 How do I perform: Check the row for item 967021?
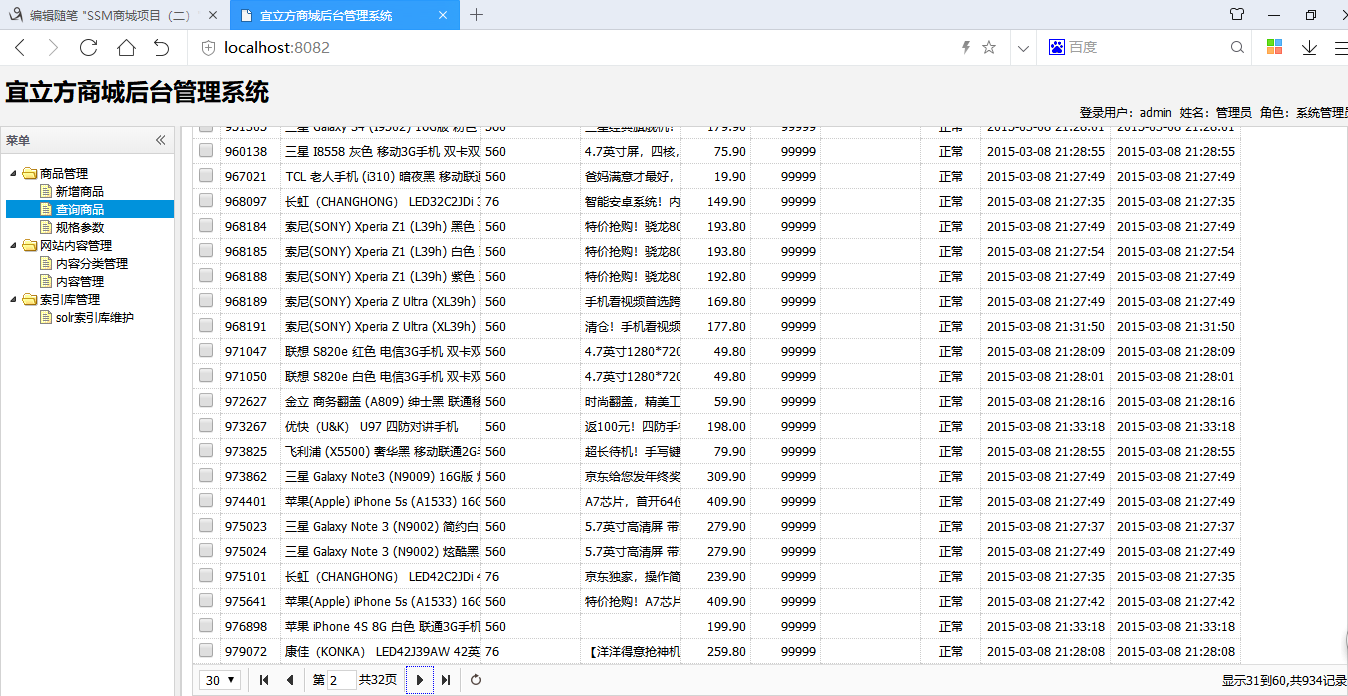(x=206, y=175)
